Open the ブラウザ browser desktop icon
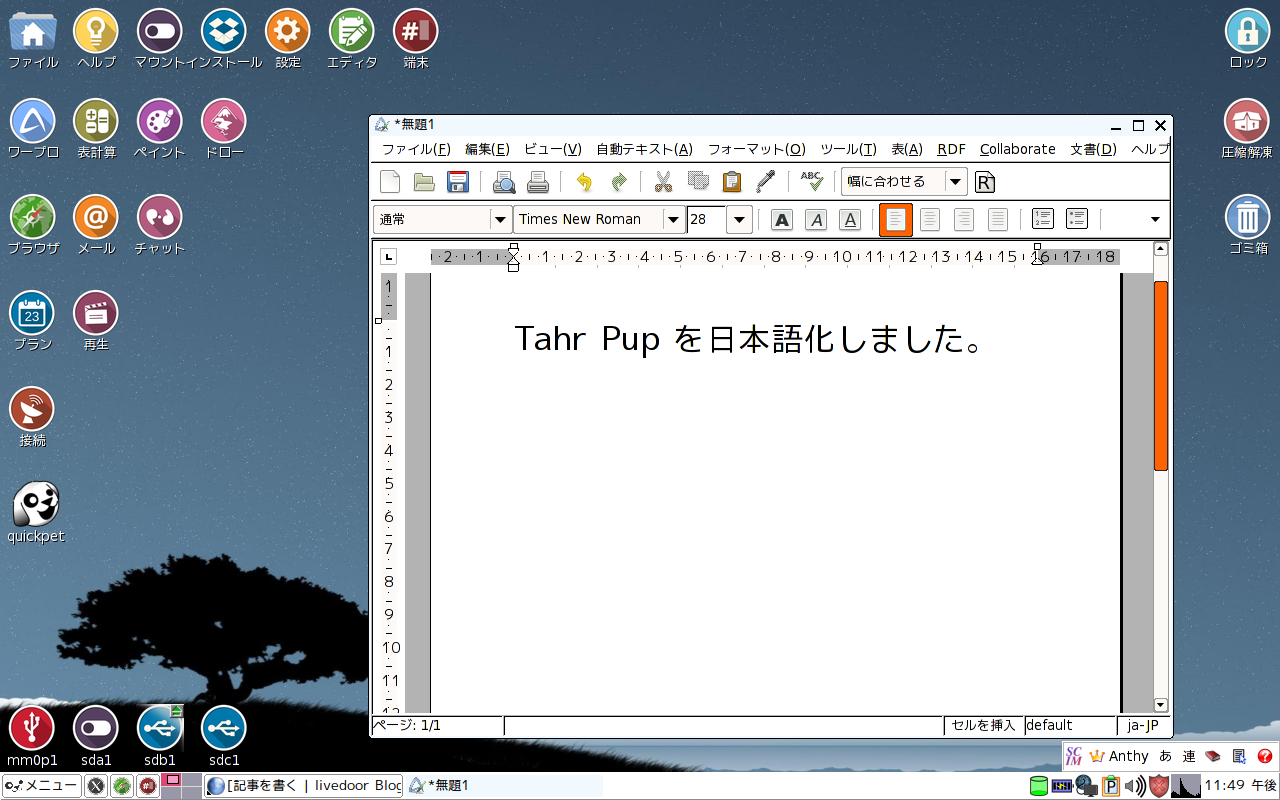The width and height of the screenshot is (1280, 800). pyautogui.click(x=33, y=226)
